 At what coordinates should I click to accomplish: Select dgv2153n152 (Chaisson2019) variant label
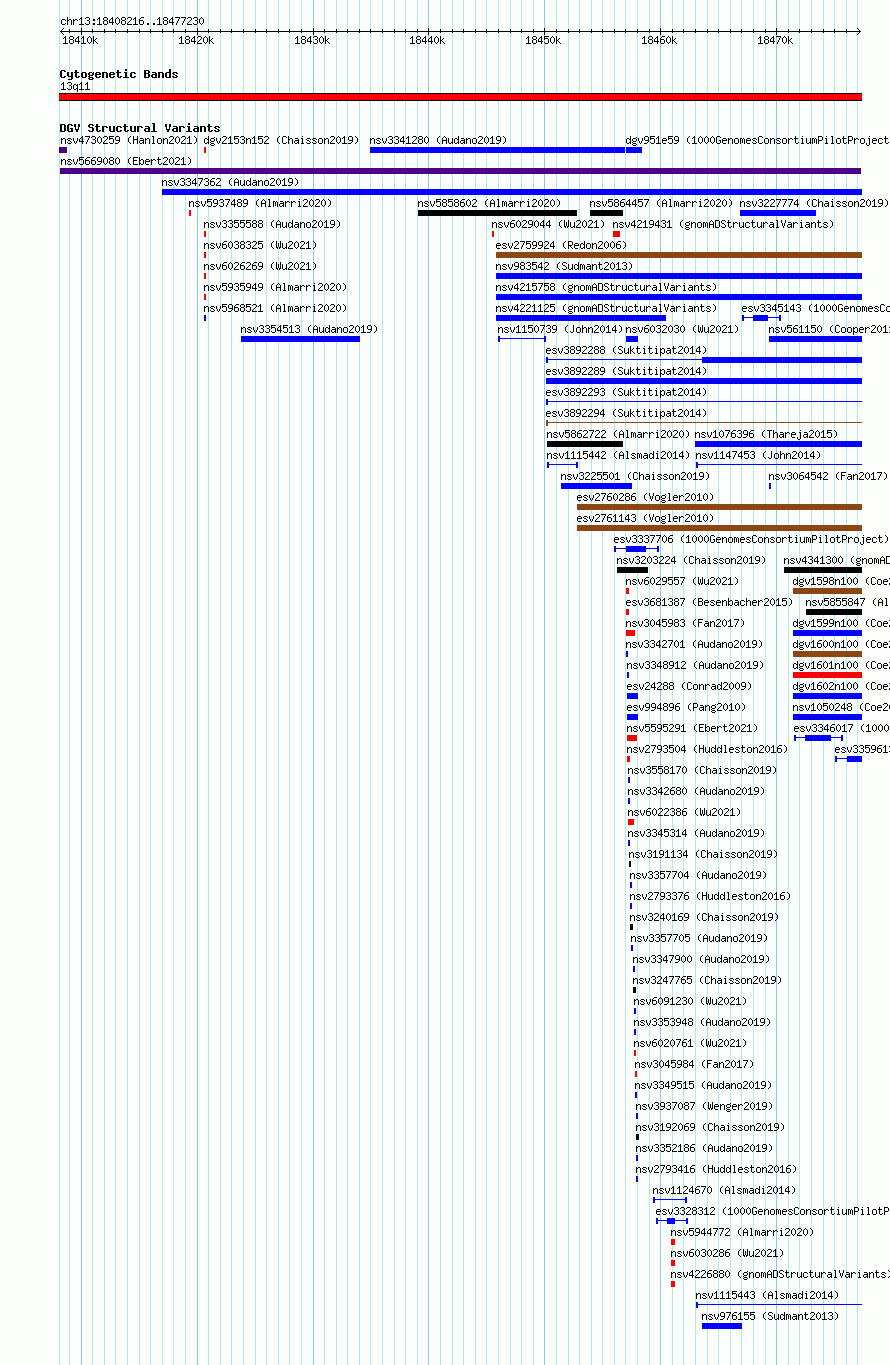pos(281,140)
